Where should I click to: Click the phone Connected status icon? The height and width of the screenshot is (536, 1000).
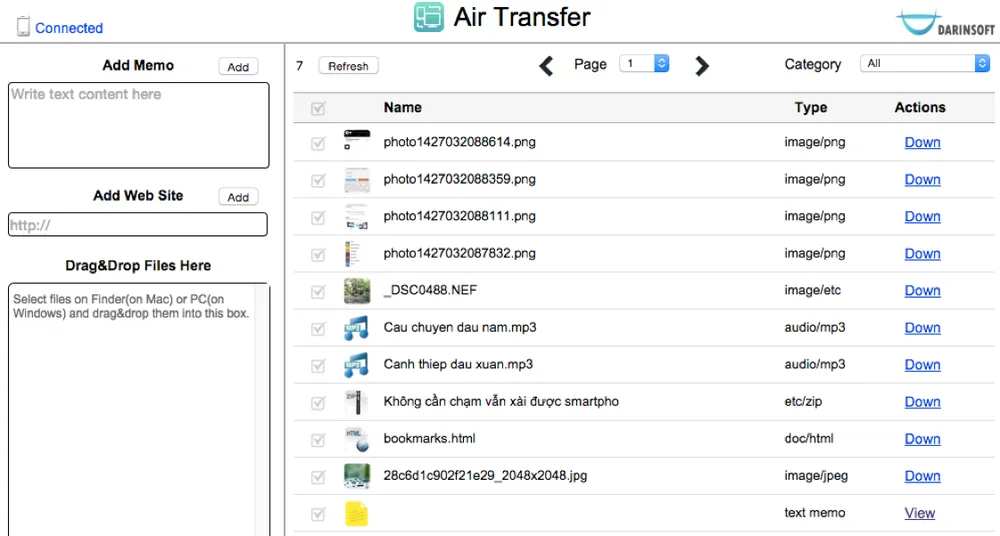pos(23,26)
